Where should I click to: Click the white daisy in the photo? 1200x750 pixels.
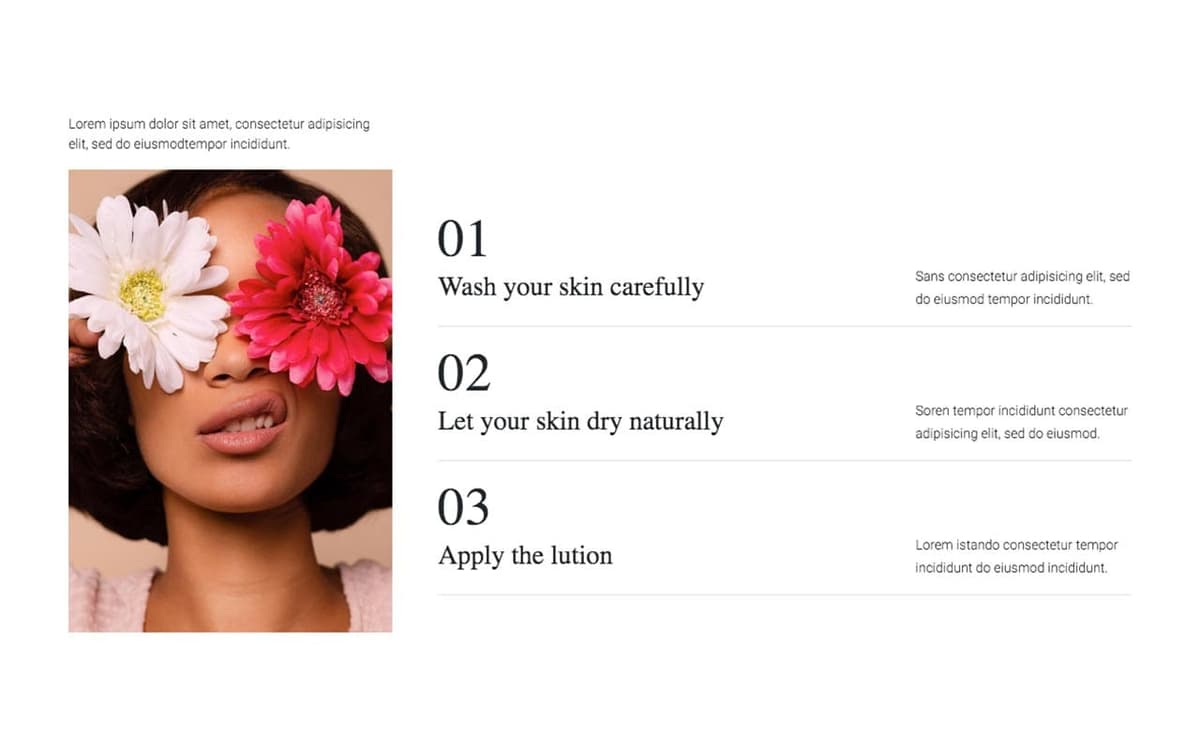(x=145, y=290)
